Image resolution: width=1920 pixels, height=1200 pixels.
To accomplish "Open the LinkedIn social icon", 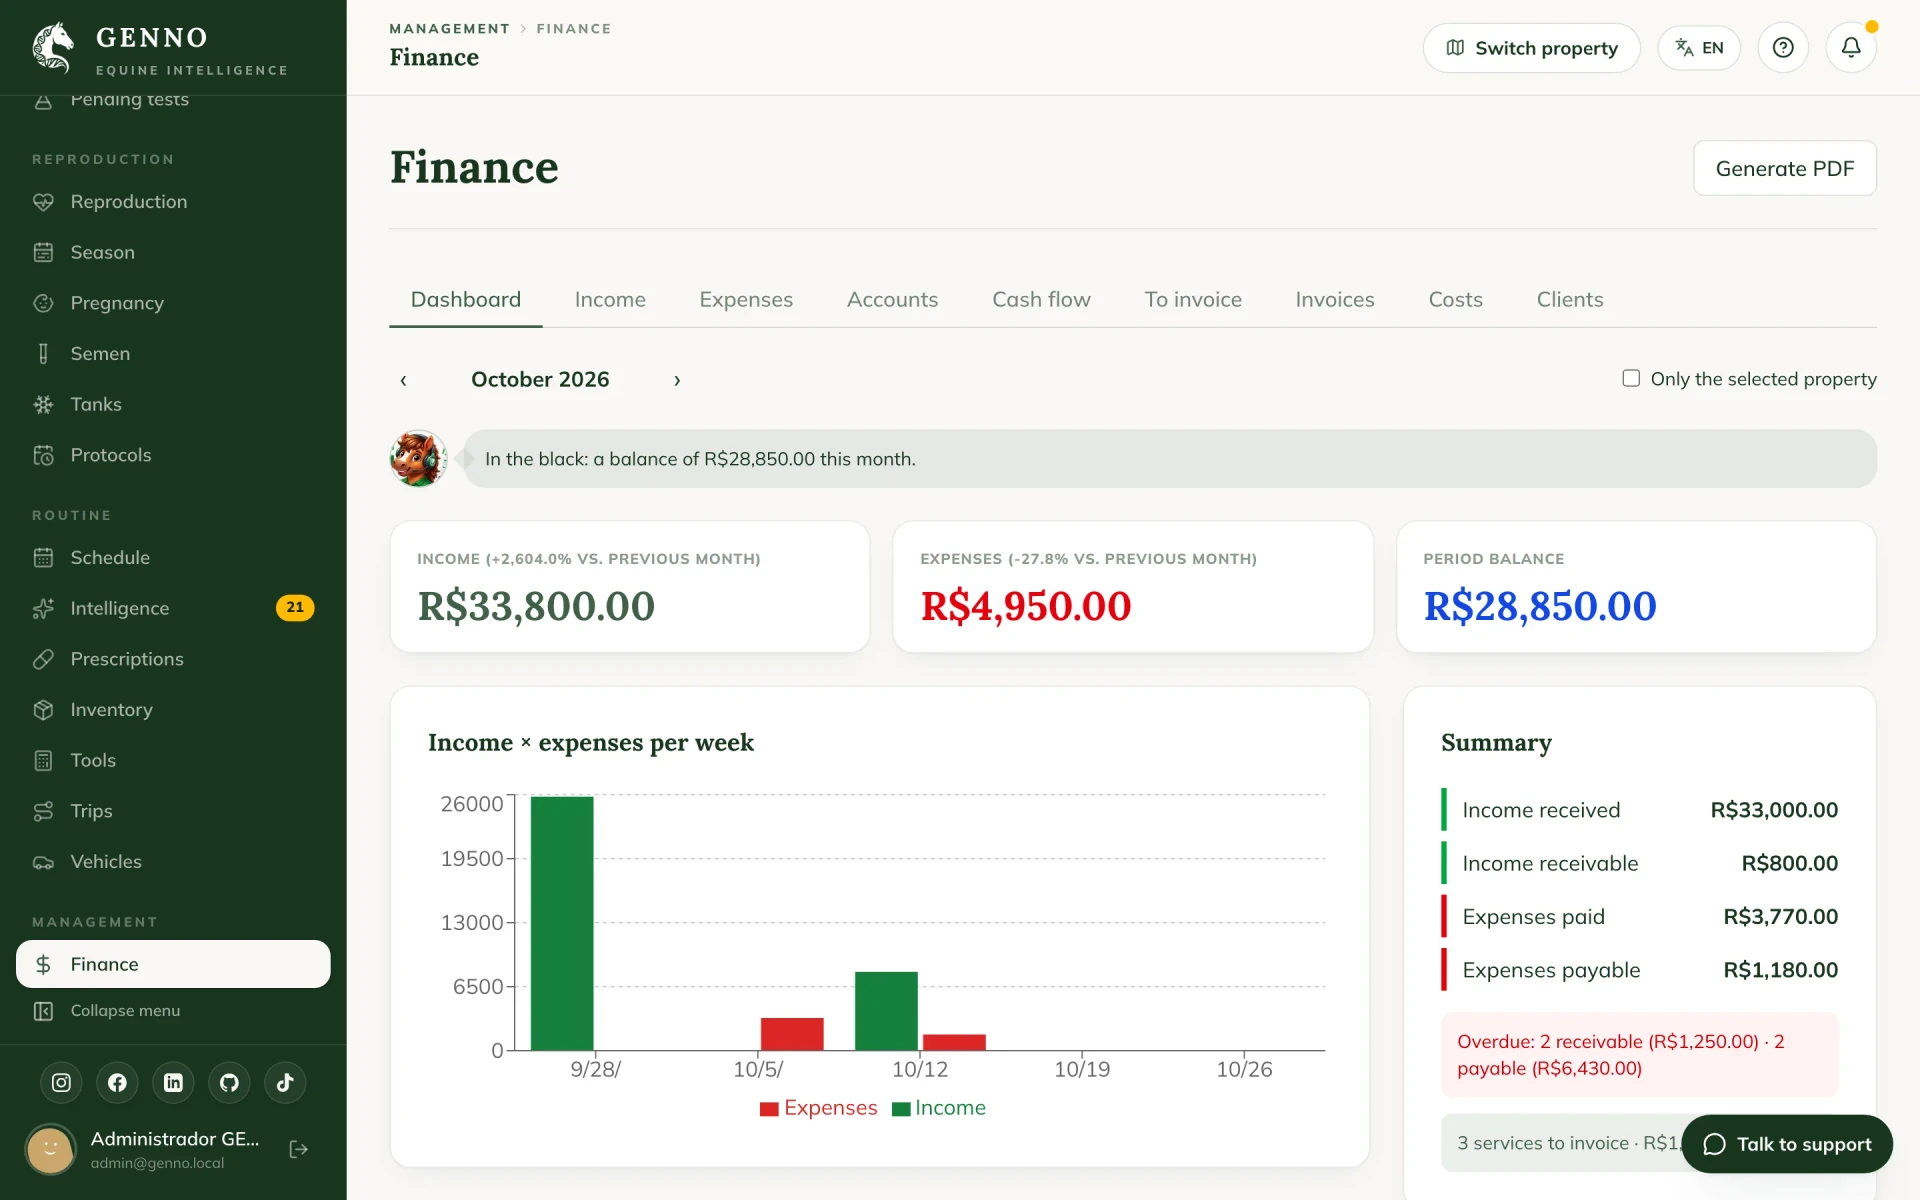I will pyautogui.click(x=173, y=1082).
